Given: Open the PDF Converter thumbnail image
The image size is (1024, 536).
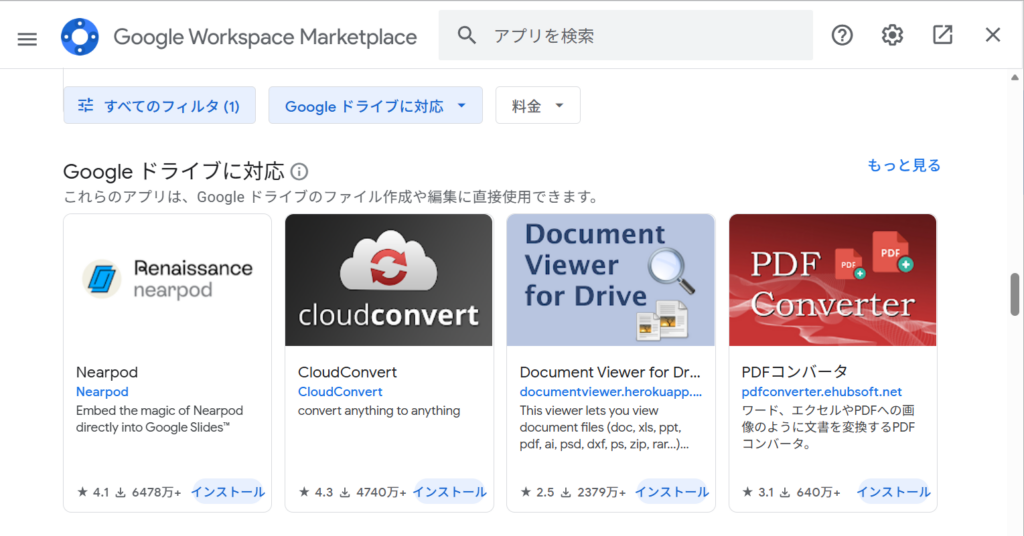Looking at the screenshot, I should point(832,280).
